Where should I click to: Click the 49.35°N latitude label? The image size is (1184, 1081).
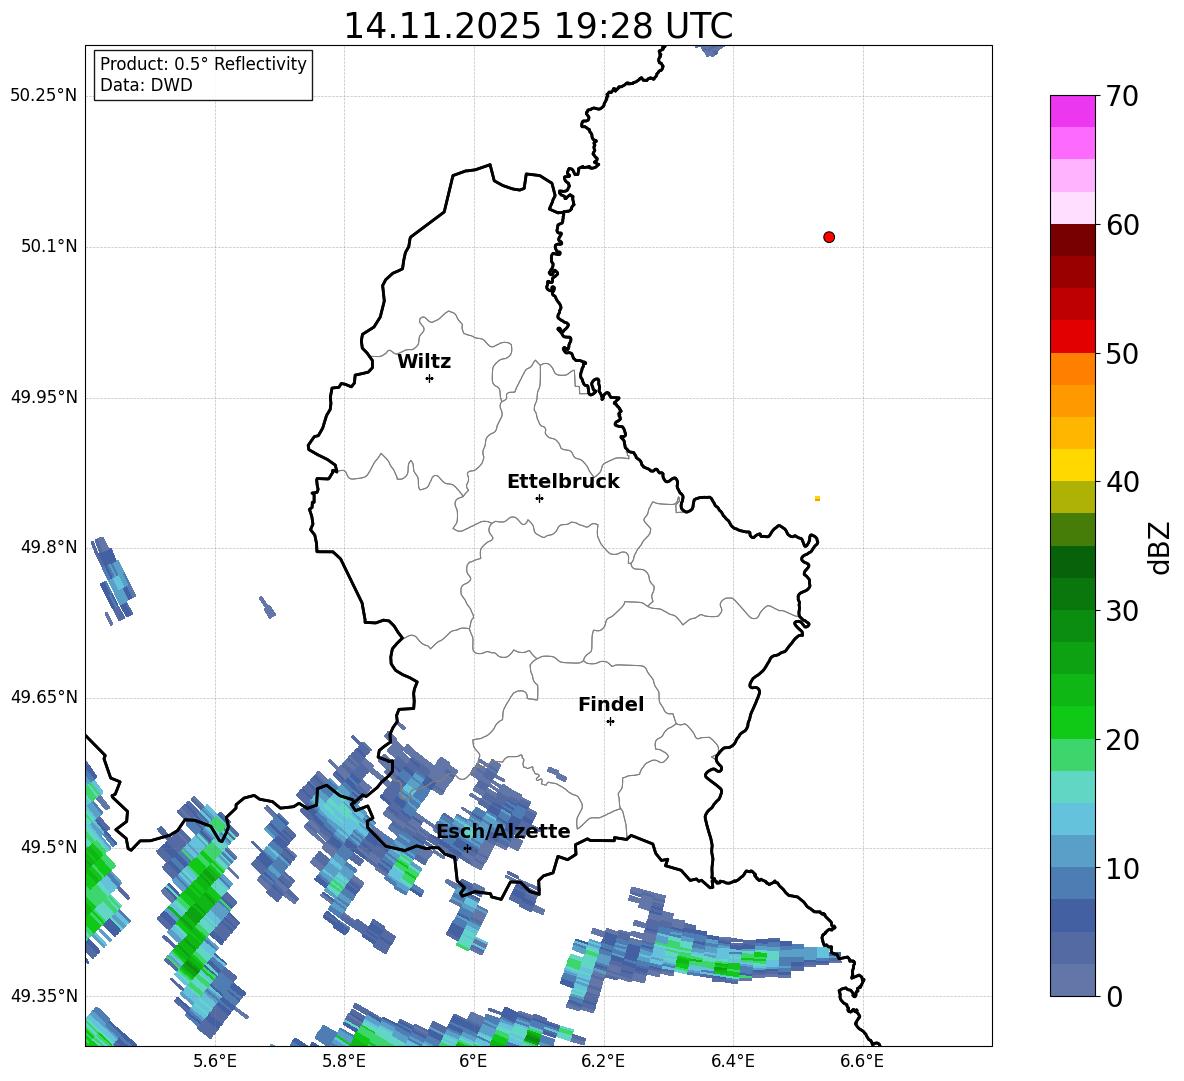pos(44,996)
